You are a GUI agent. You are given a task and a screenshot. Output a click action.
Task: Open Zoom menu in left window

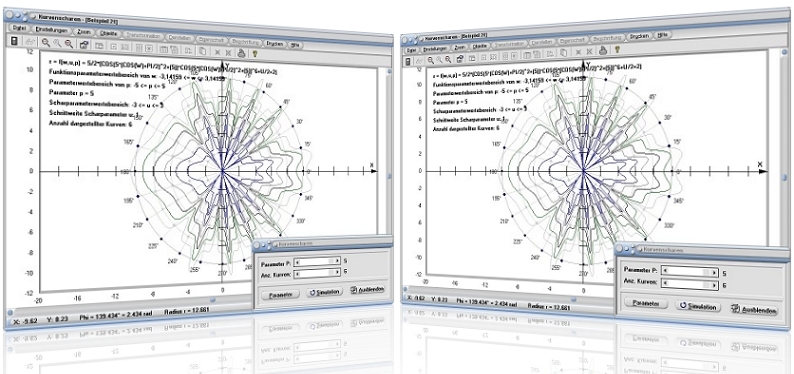coord(84,32)
